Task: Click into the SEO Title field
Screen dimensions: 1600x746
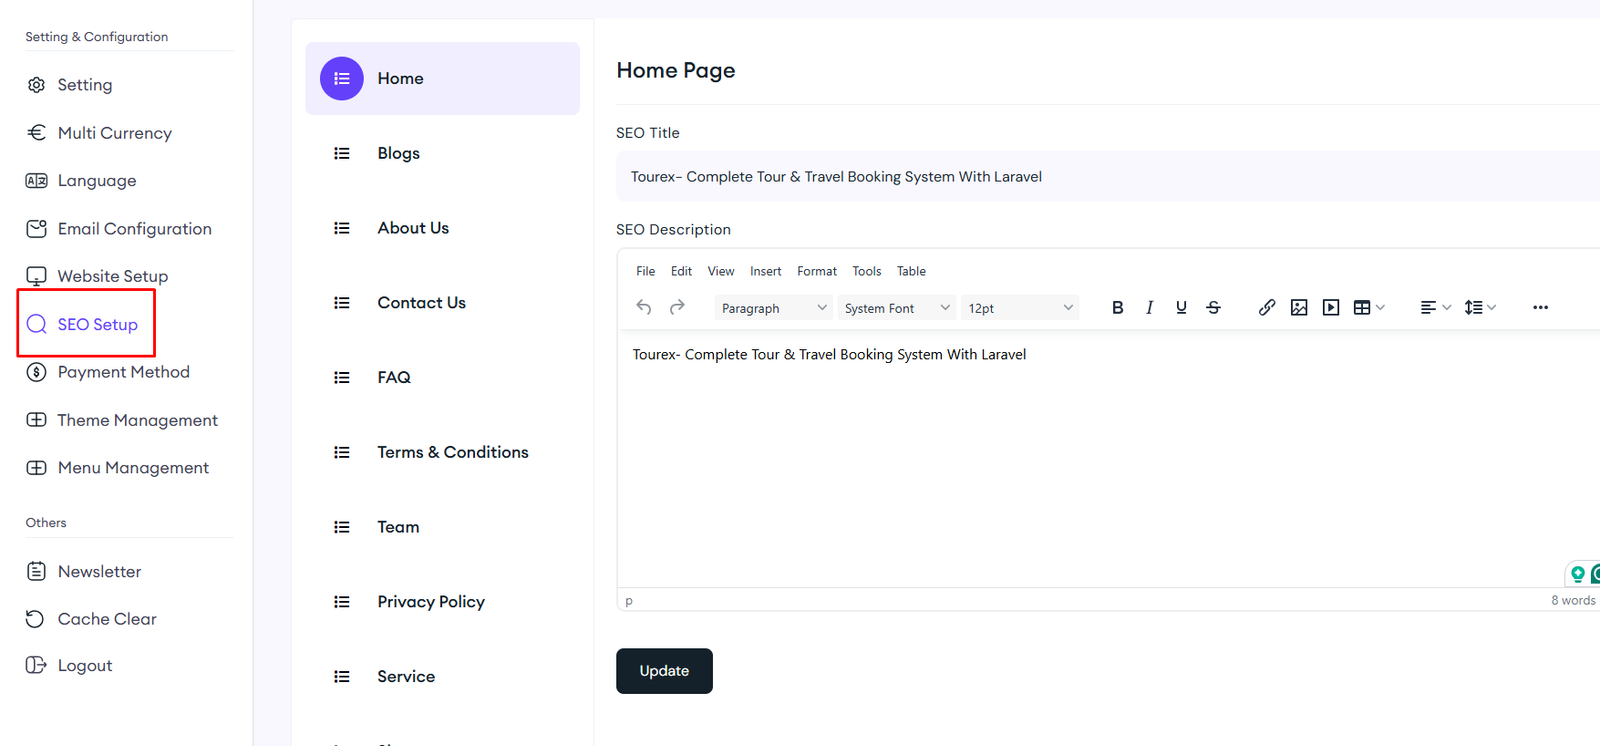Action: (x=1100, y=177)
